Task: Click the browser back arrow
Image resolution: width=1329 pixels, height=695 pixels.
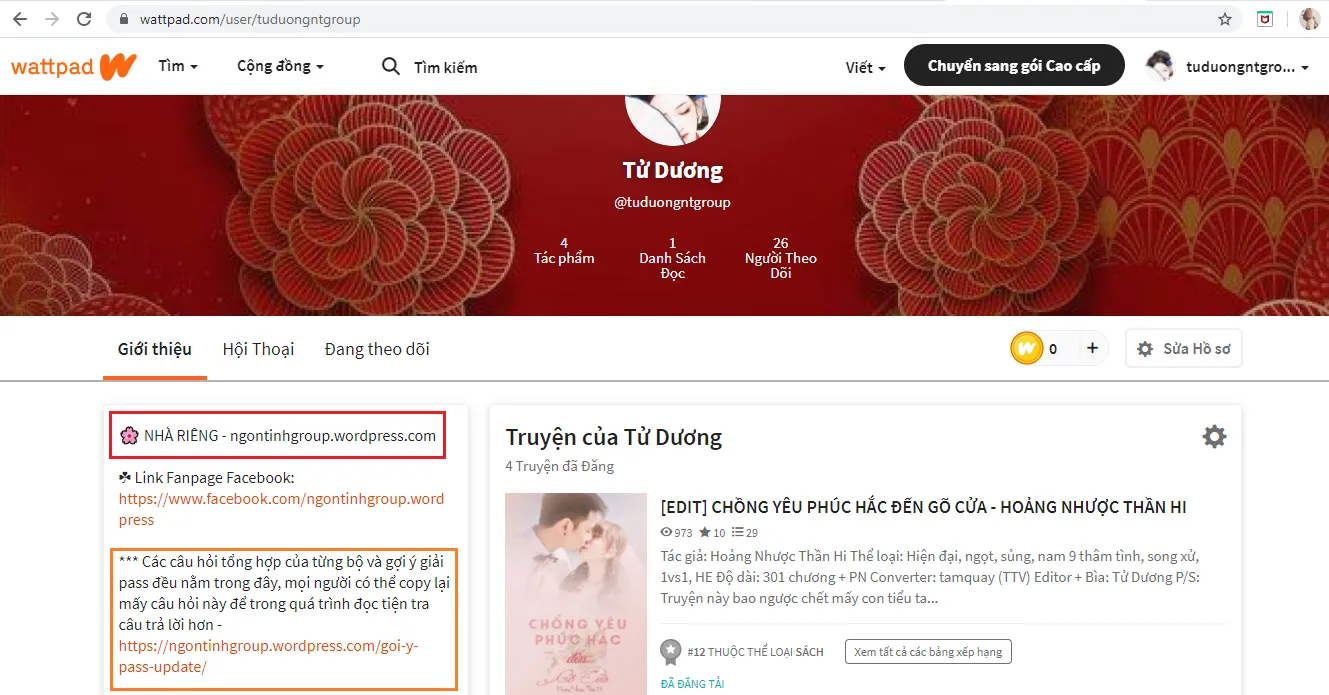Action: pyautogui.click(x=20, y=19)
